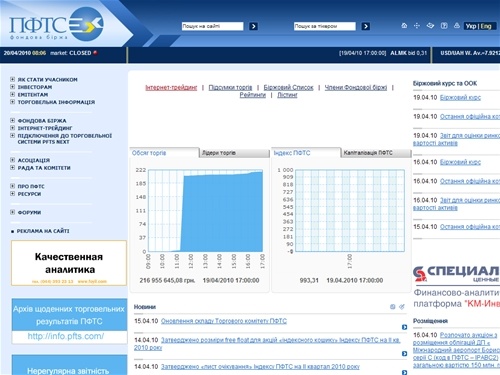Click the Нерегулярна звітність banner
This screenshot has width=500, height=375.
69,365
